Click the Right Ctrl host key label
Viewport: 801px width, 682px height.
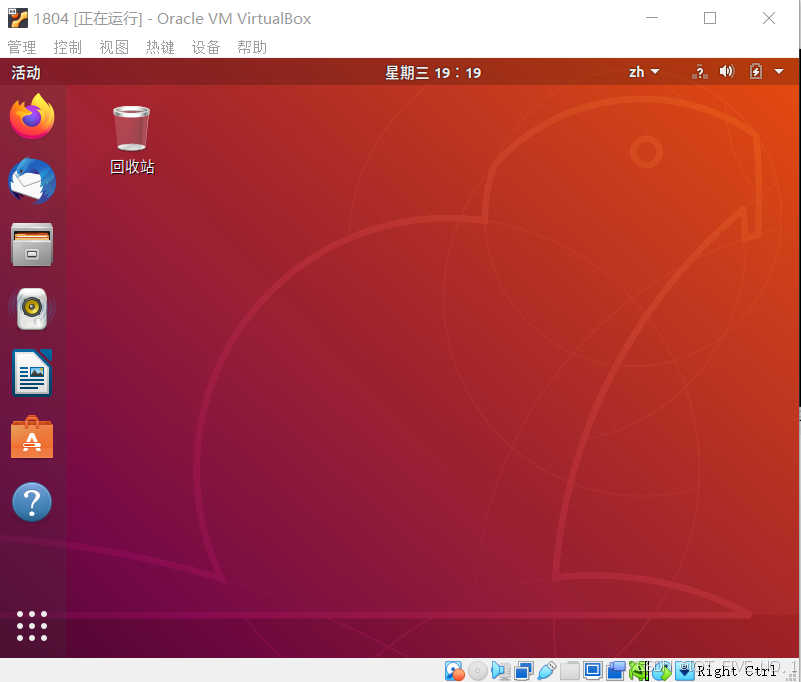(737, 671)
